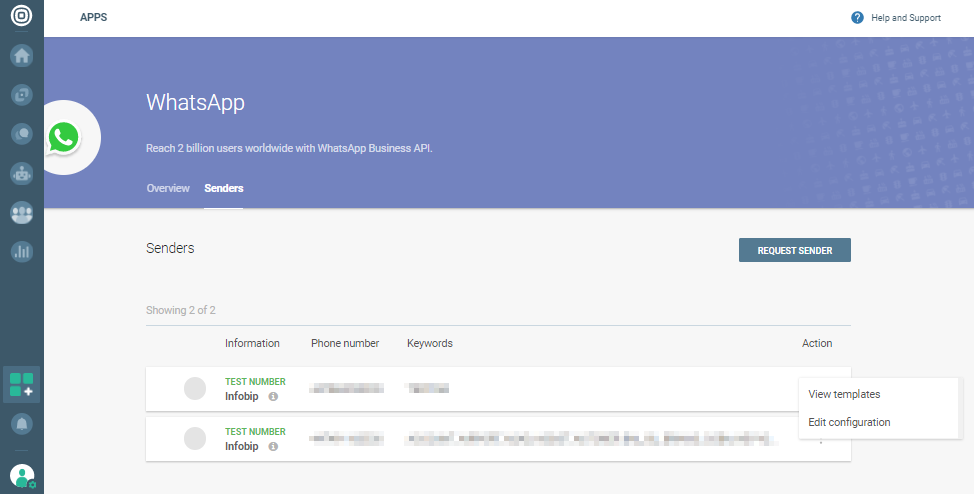Choose View templates from action menu

click(x=844, y=394)
